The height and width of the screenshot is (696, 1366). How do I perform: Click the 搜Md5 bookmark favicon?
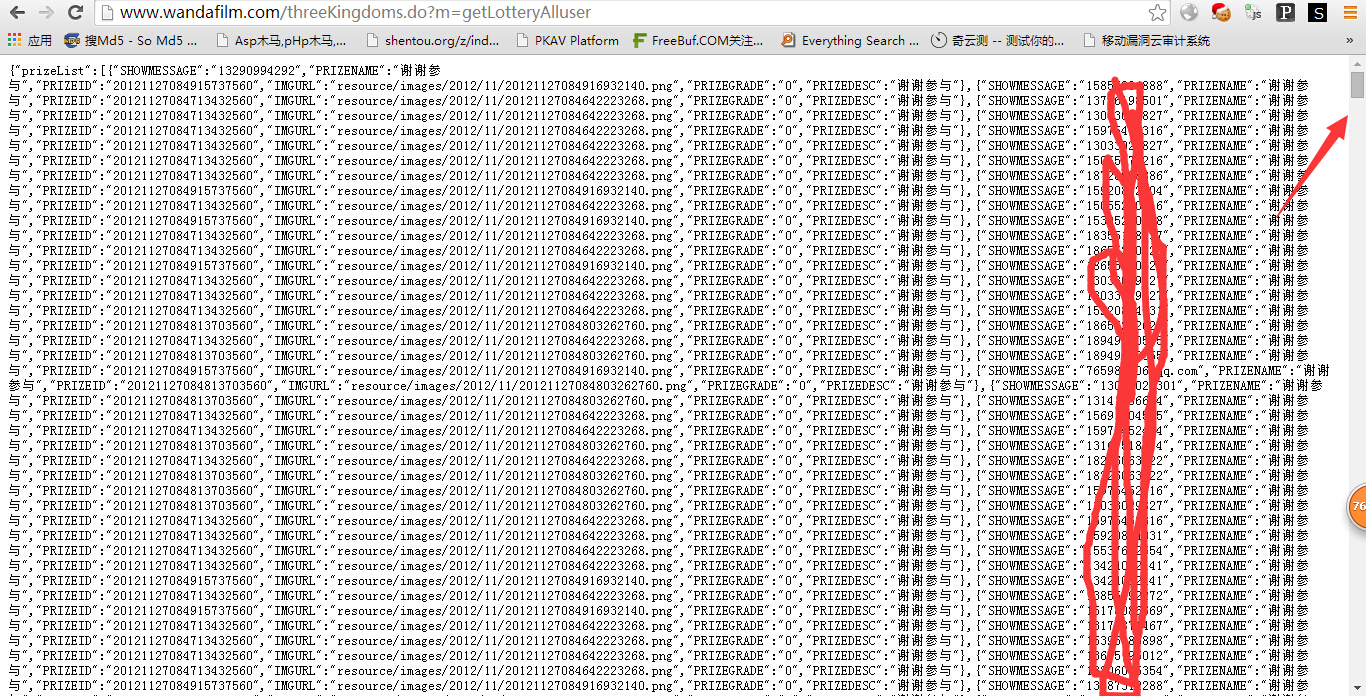[x=72, y=41]
